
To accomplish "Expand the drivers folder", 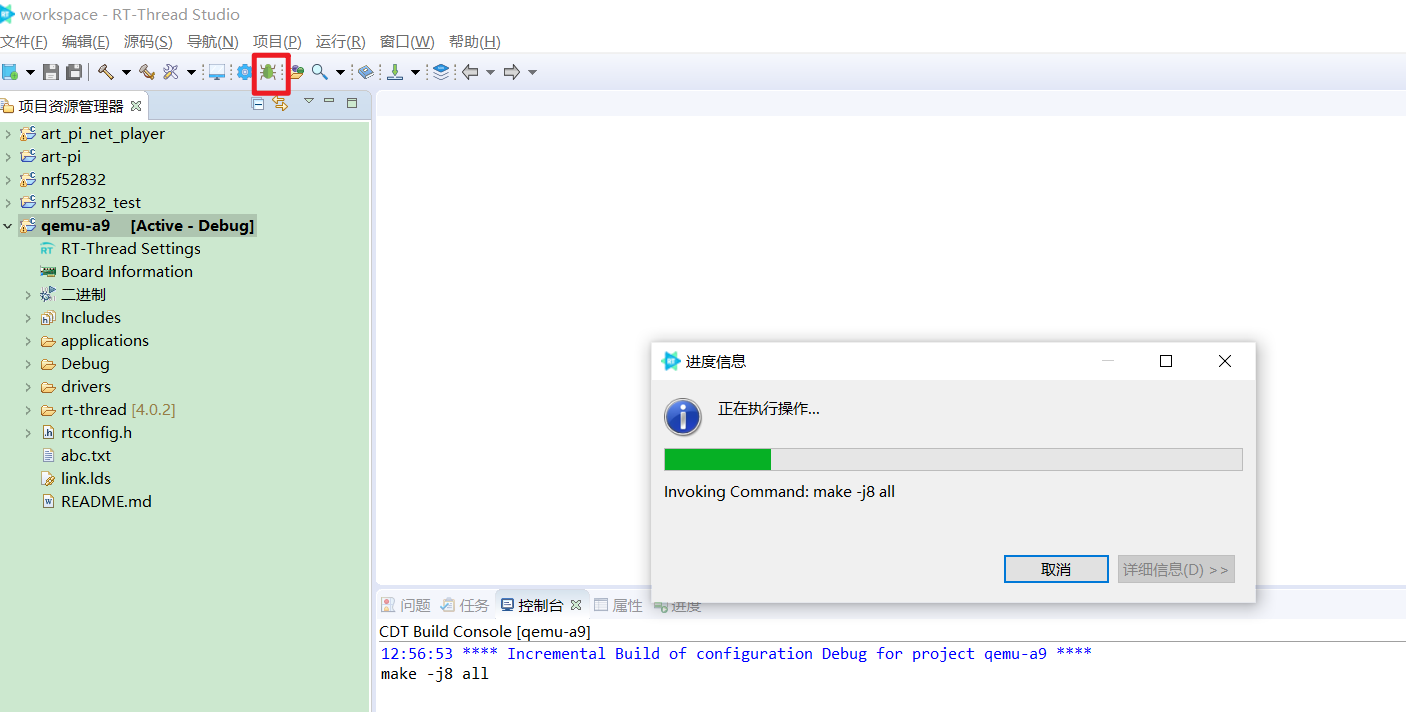I will coord(27,386).
